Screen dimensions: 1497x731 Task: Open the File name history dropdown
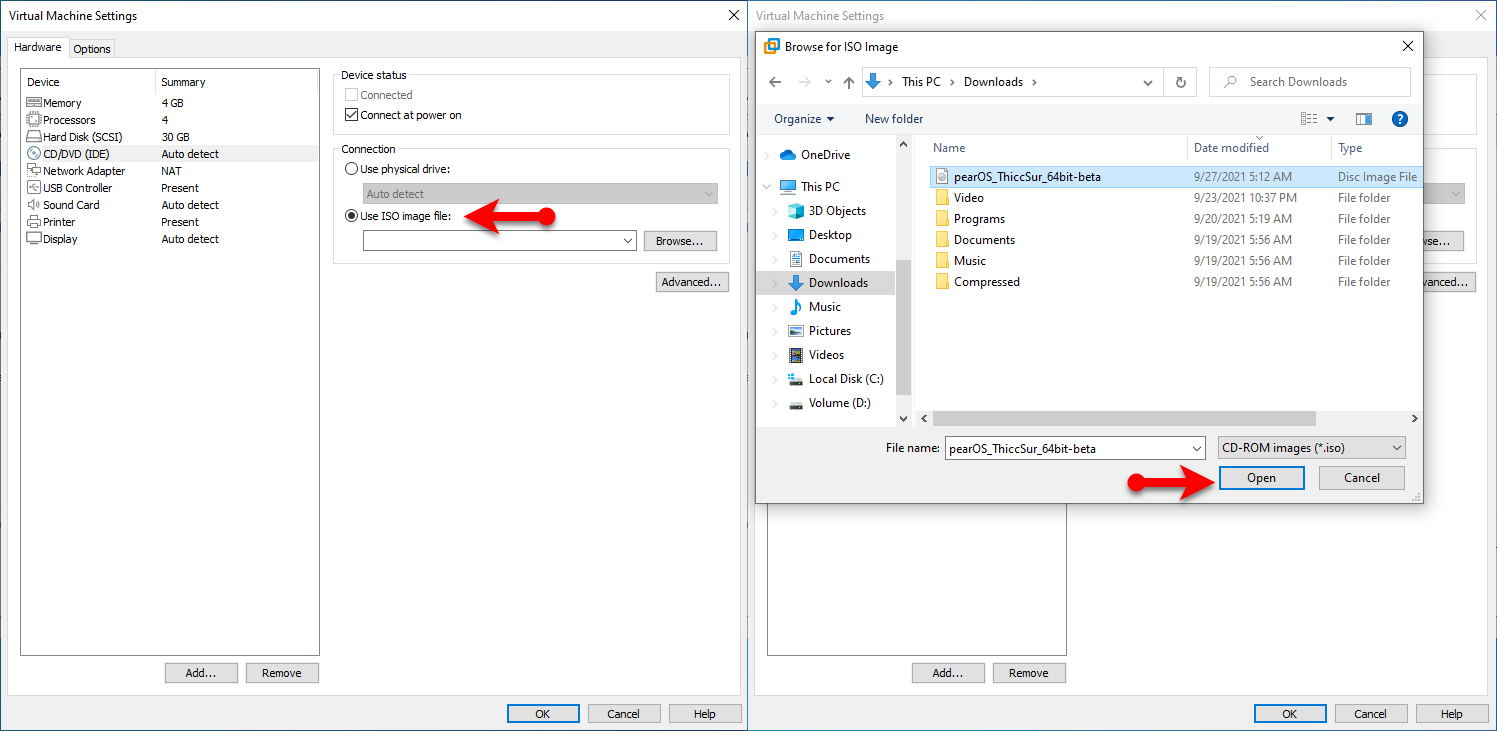pyautogui.click(x=1197, y=448)
